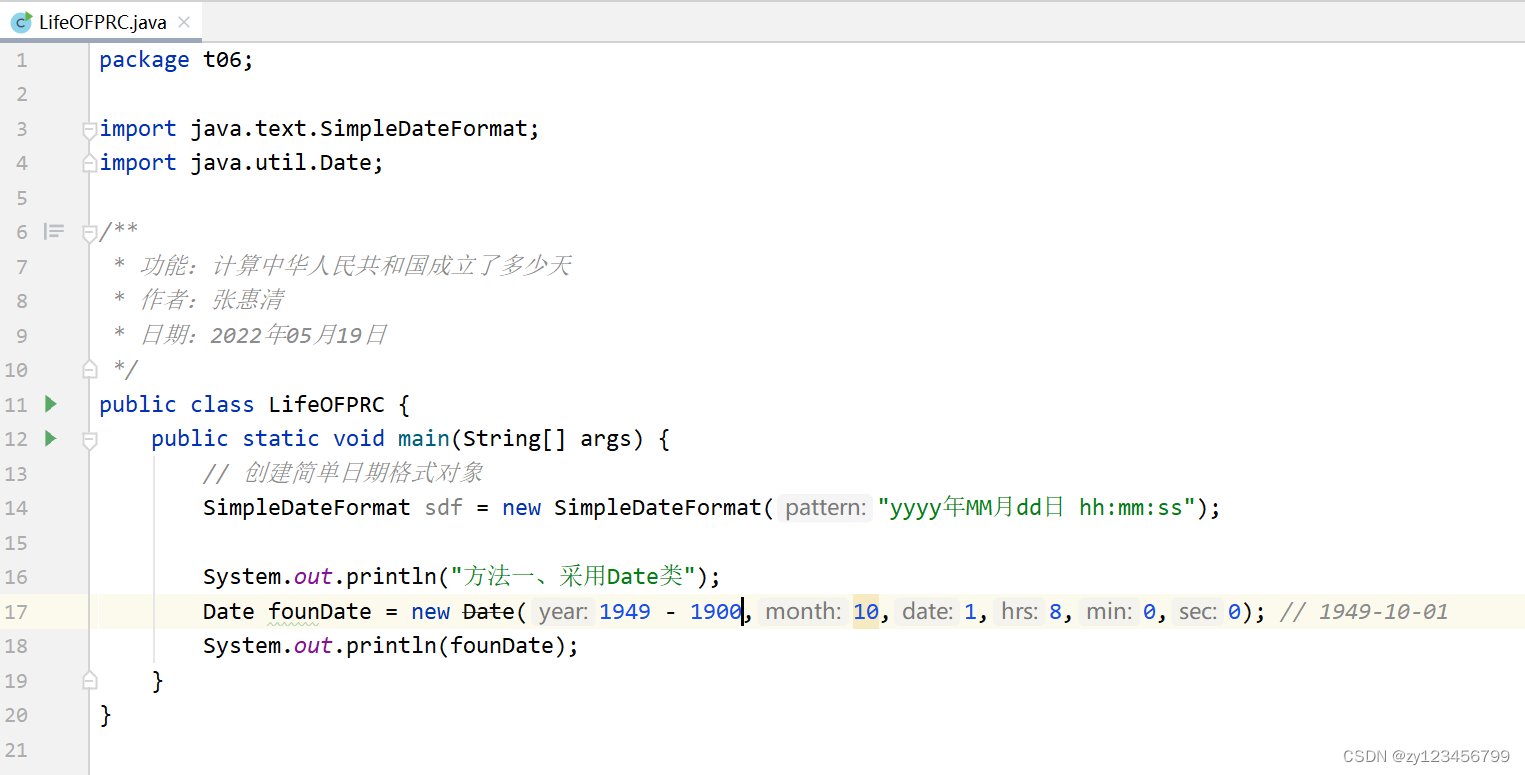Run class LifeOFPRC from gutter arrow
The image size is (1525, 775).
[51, 404]
